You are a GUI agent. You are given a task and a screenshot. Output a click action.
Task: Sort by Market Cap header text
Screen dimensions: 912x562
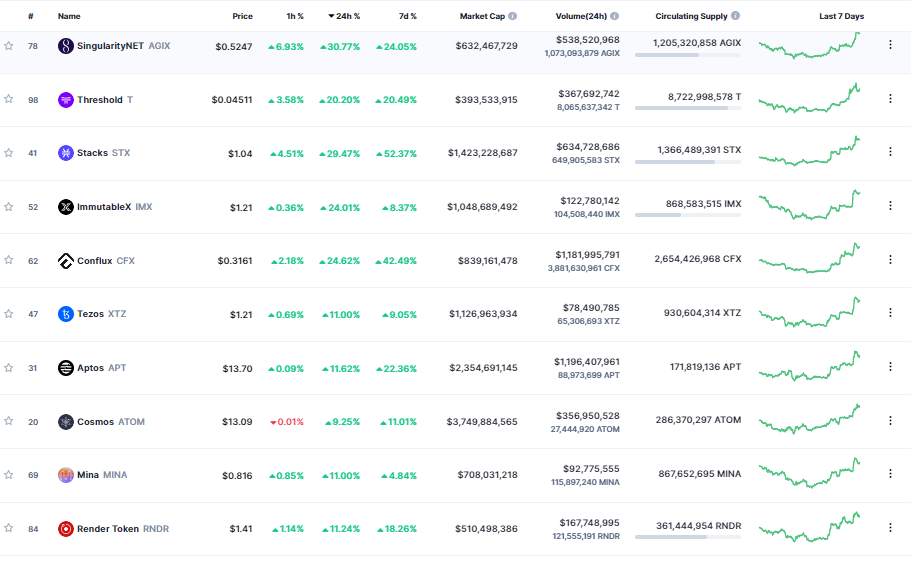click(482, 16)
